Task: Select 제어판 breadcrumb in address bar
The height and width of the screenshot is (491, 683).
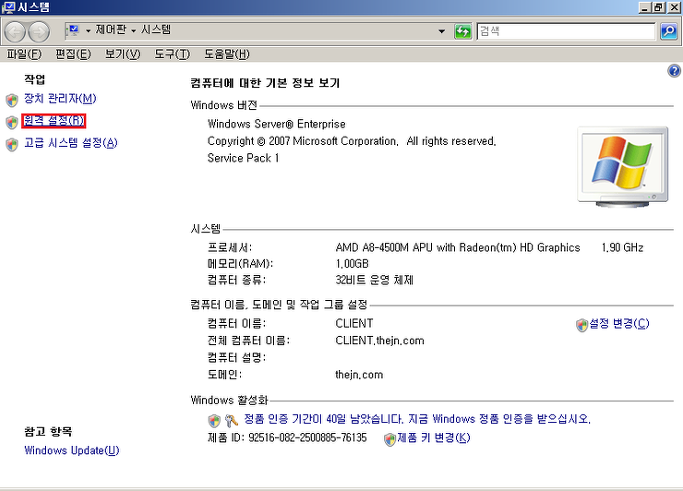Action: point(111,30)
